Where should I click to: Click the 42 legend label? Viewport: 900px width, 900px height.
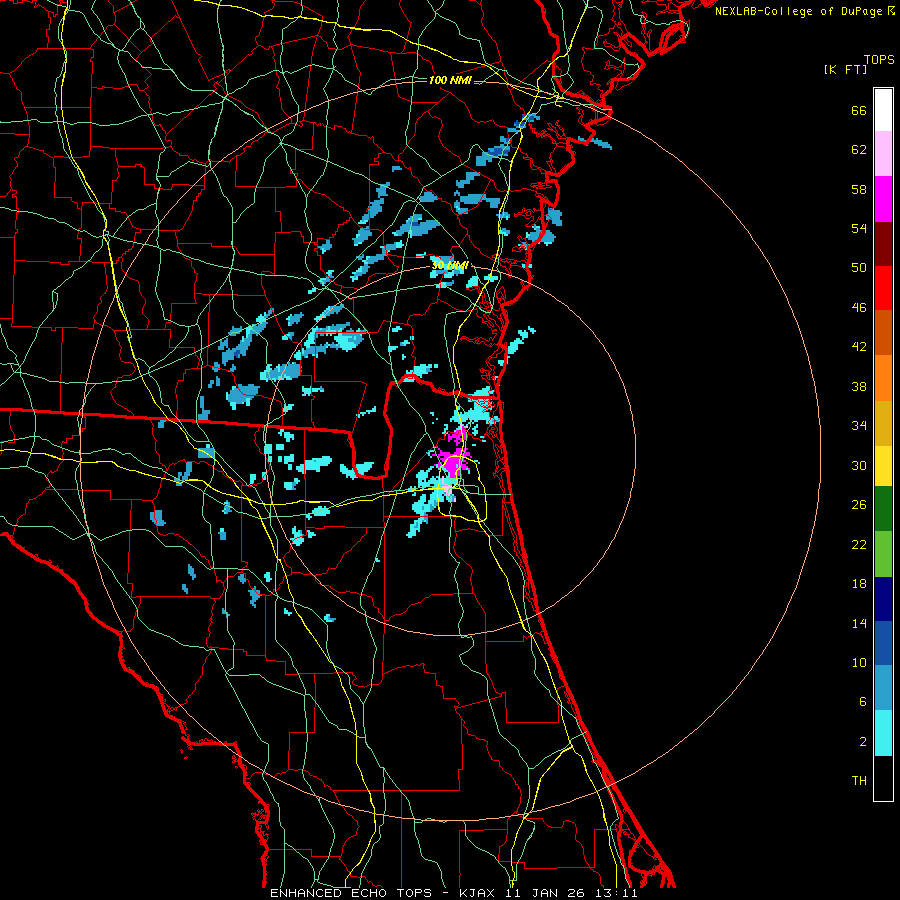click(859, 347)
